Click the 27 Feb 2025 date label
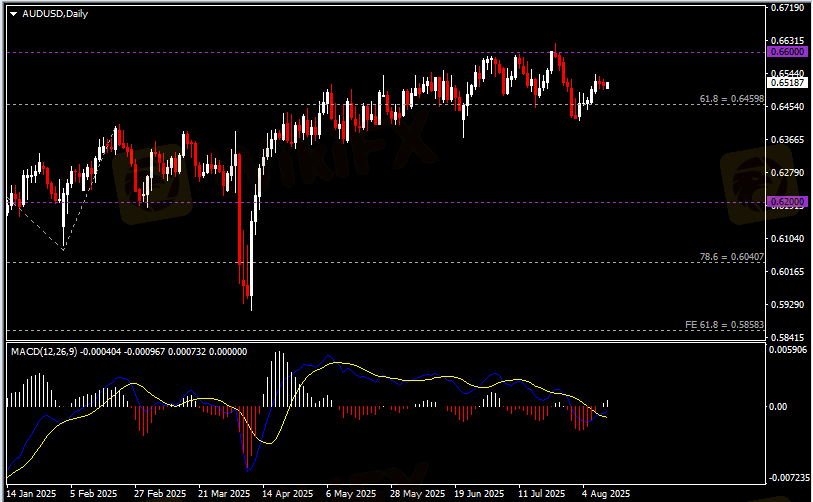Screen dimensions: 813x502 tap(160, 494)
